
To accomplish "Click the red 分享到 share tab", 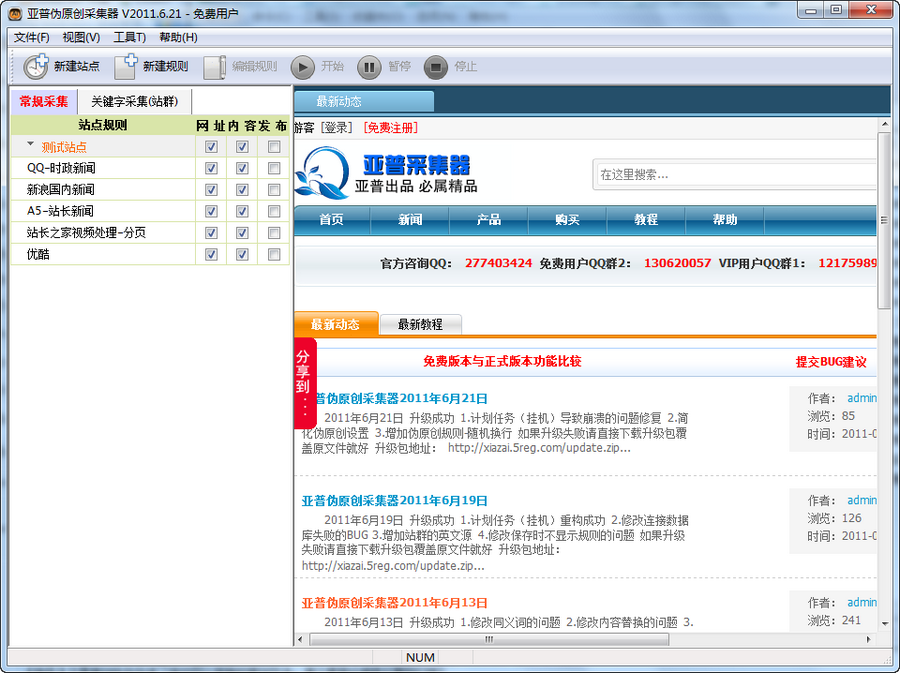I will point(305,383).
